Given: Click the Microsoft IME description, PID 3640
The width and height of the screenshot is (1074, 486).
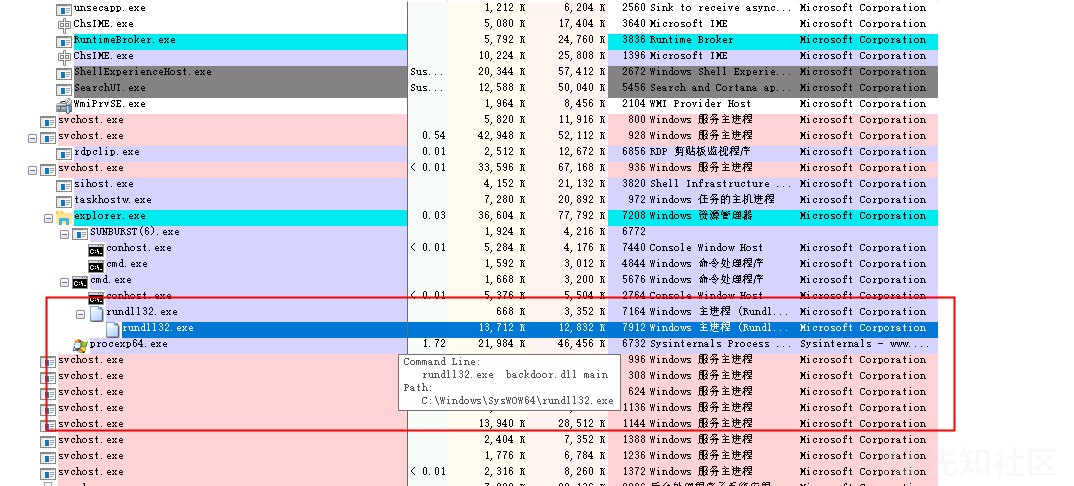Looking at the screenshot, I should [x=688, y=23].
